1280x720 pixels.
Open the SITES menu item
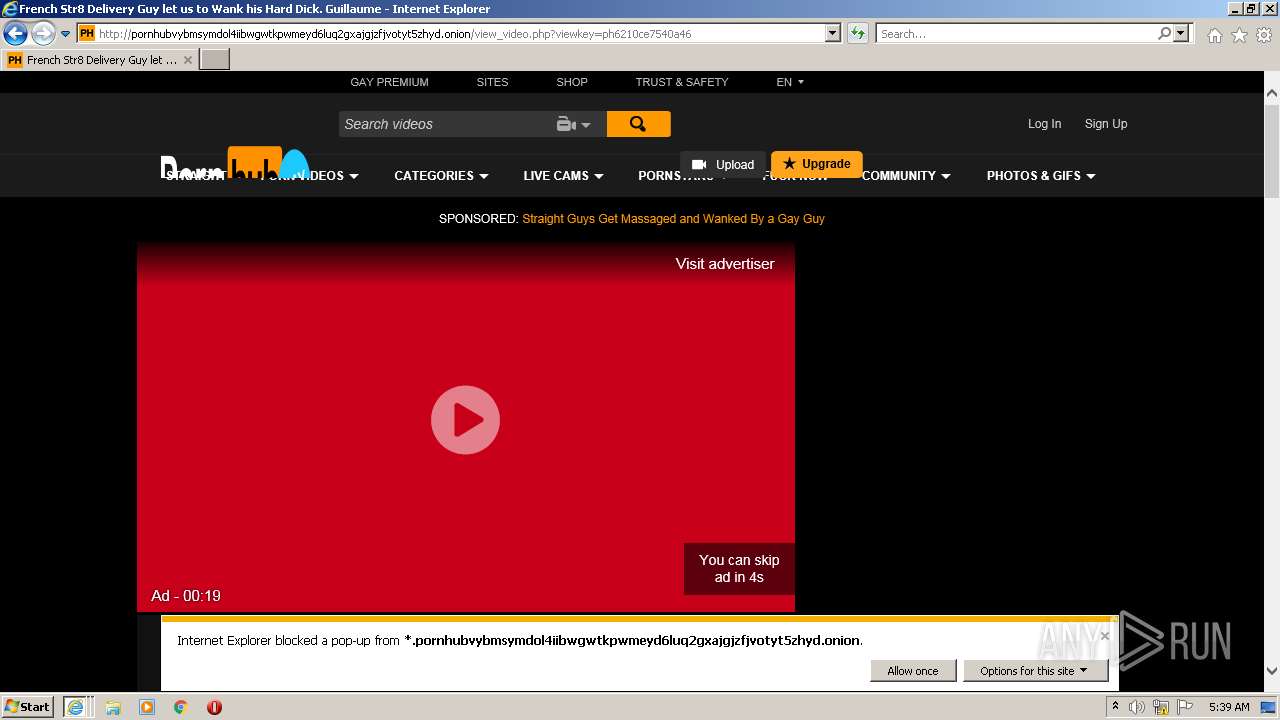492,82
